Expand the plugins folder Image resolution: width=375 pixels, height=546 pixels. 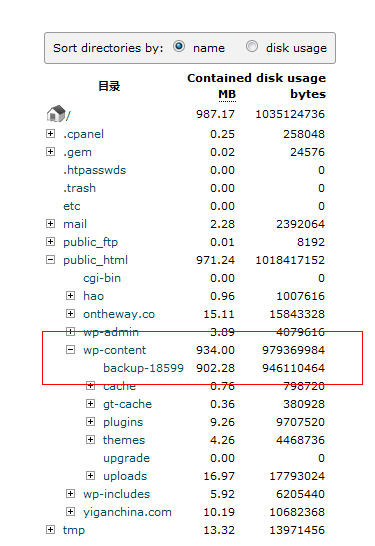click(x=91, y=422)
